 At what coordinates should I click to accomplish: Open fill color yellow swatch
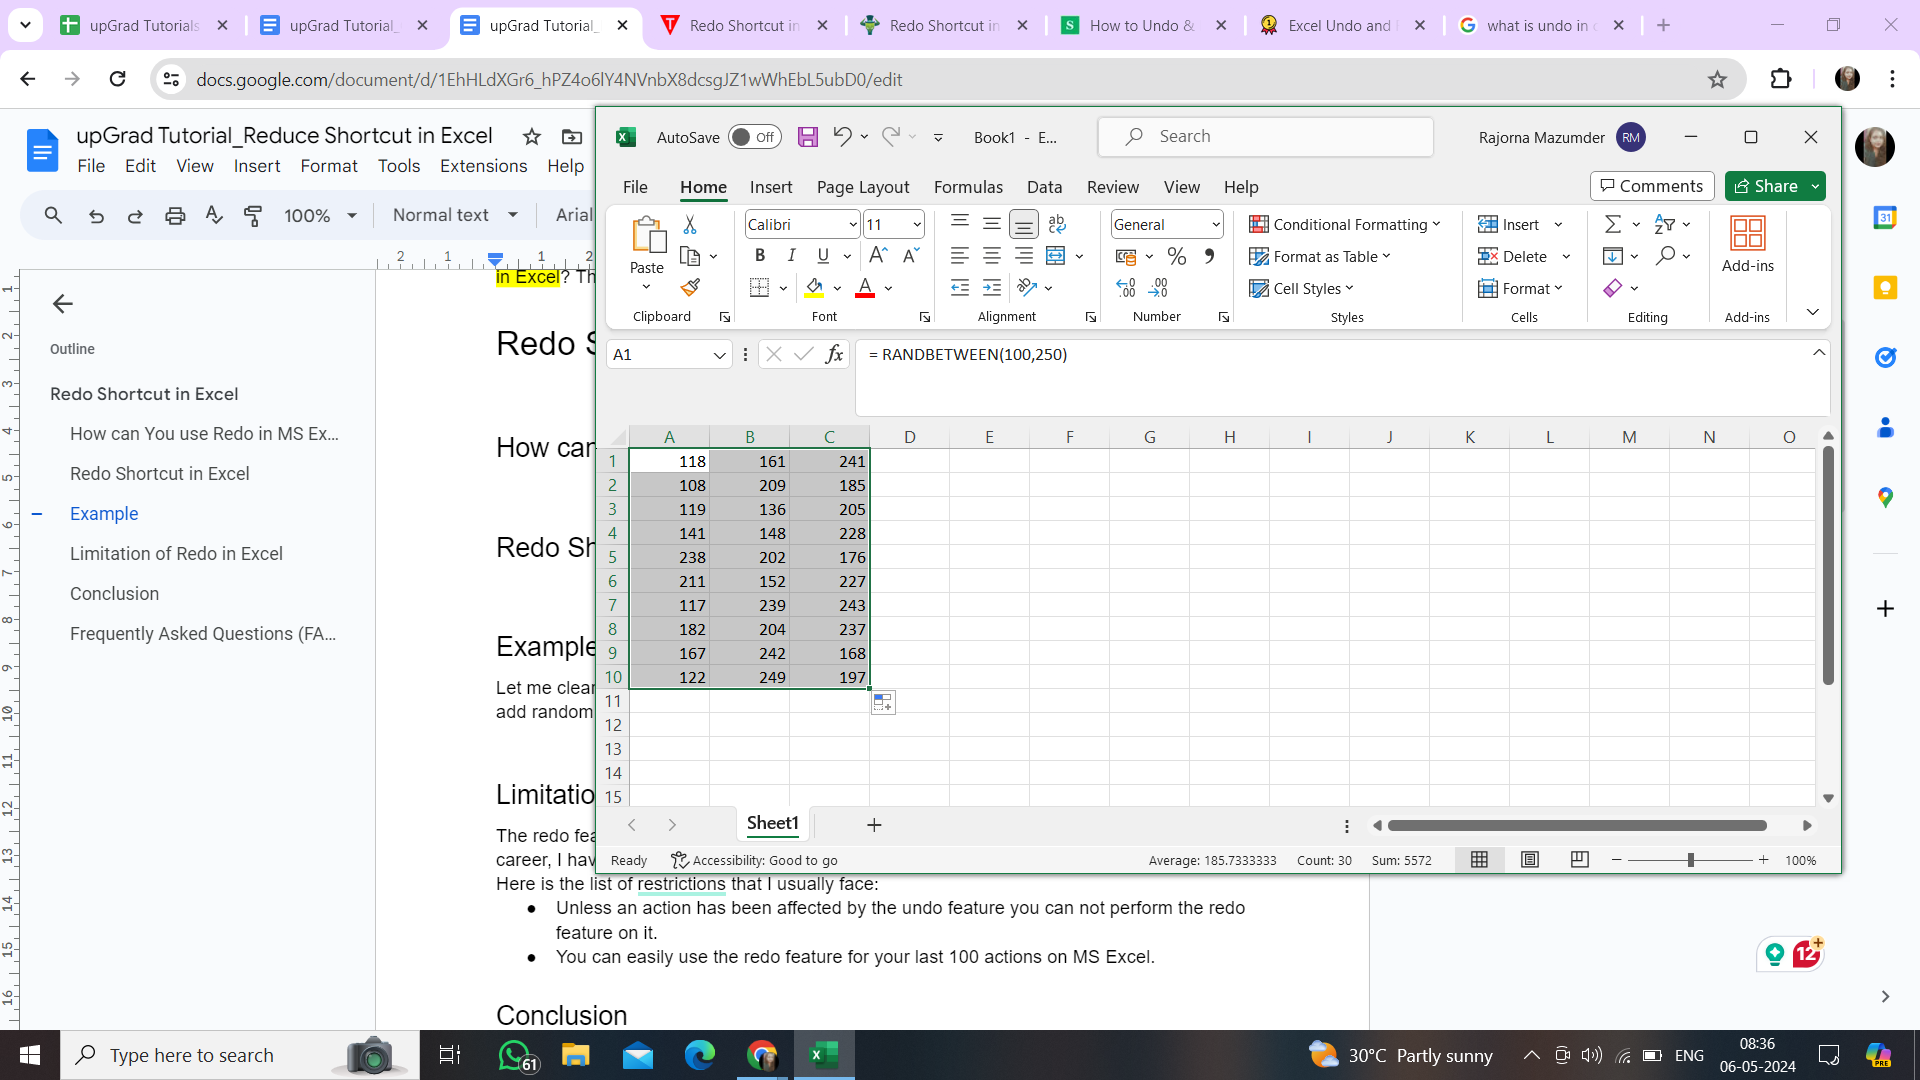pos(815,288)
